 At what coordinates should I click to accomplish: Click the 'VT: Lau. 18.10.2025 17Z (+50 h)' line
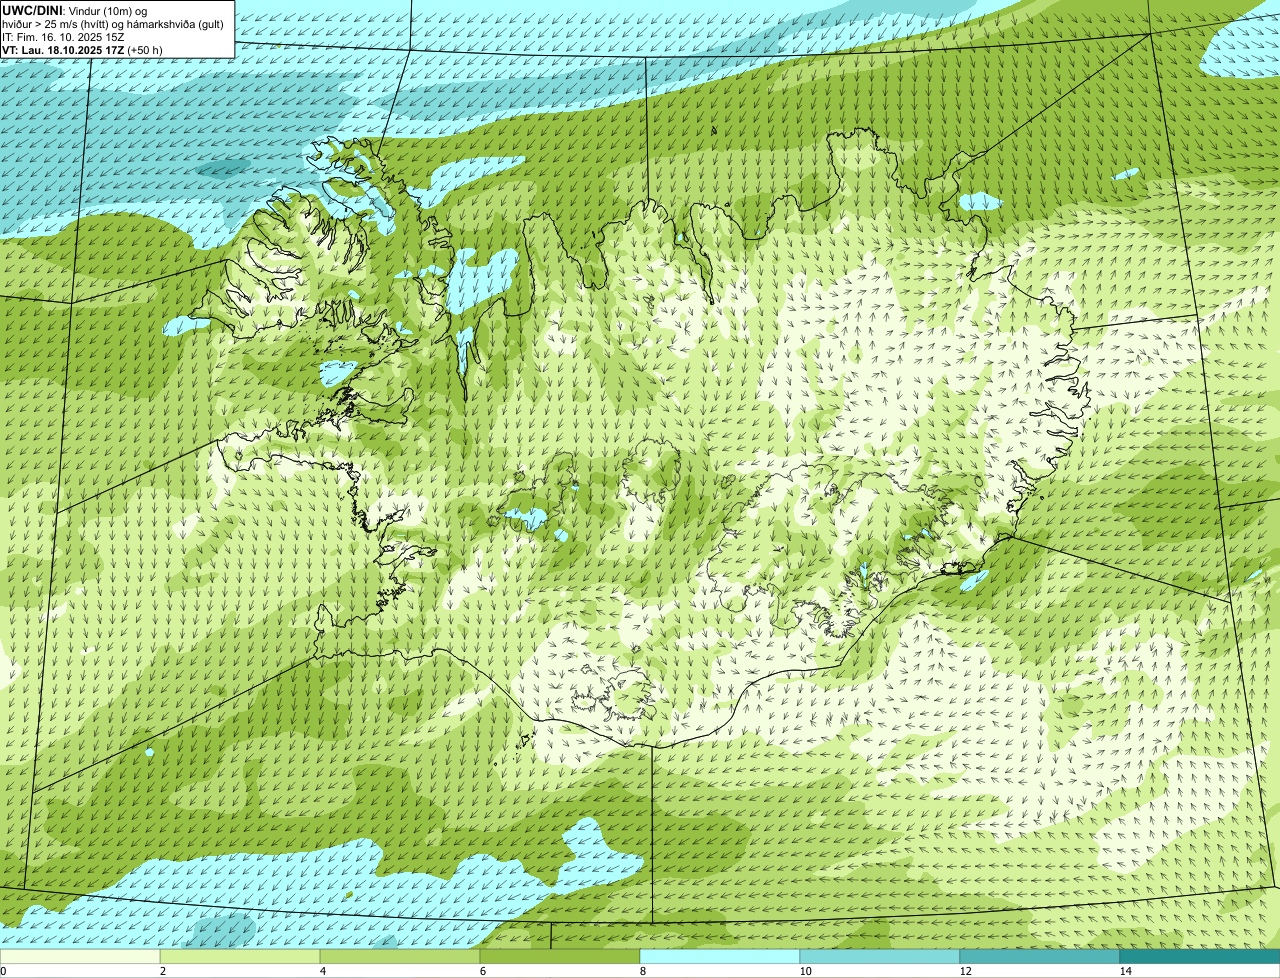[x=82, y=50]
